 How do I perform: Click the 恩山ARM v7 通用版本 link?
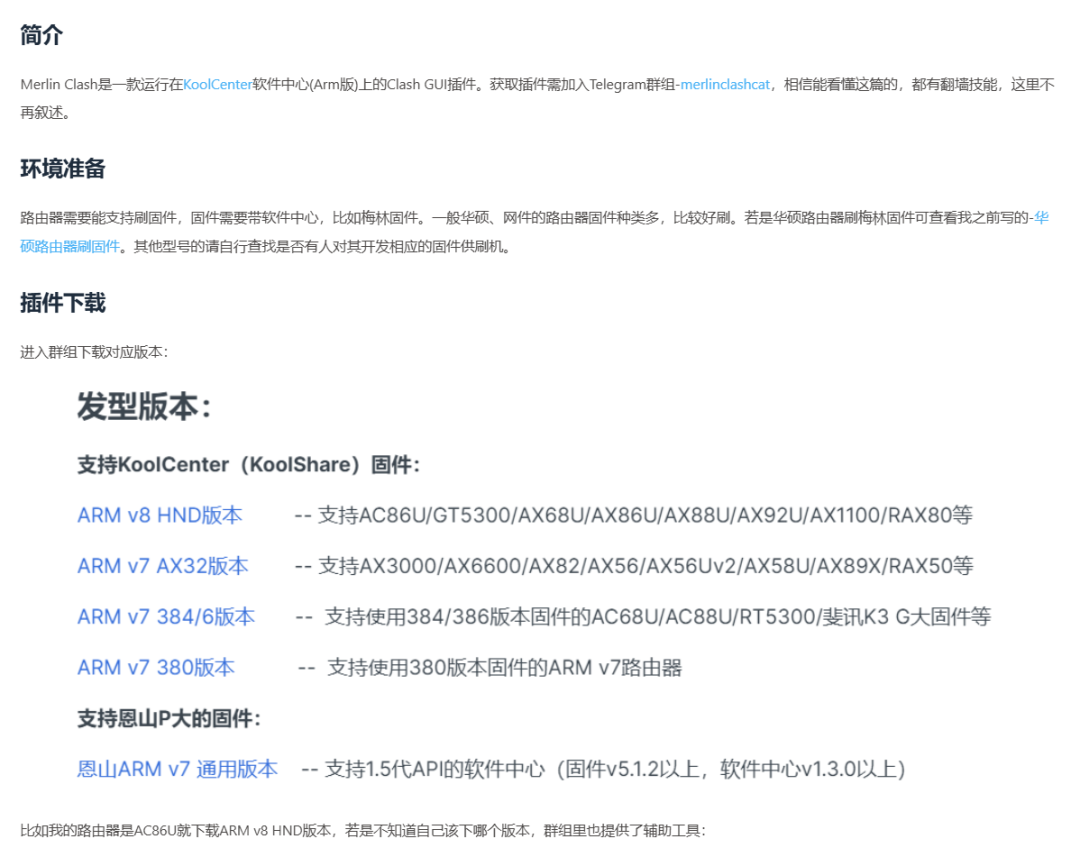coord(177,769)
